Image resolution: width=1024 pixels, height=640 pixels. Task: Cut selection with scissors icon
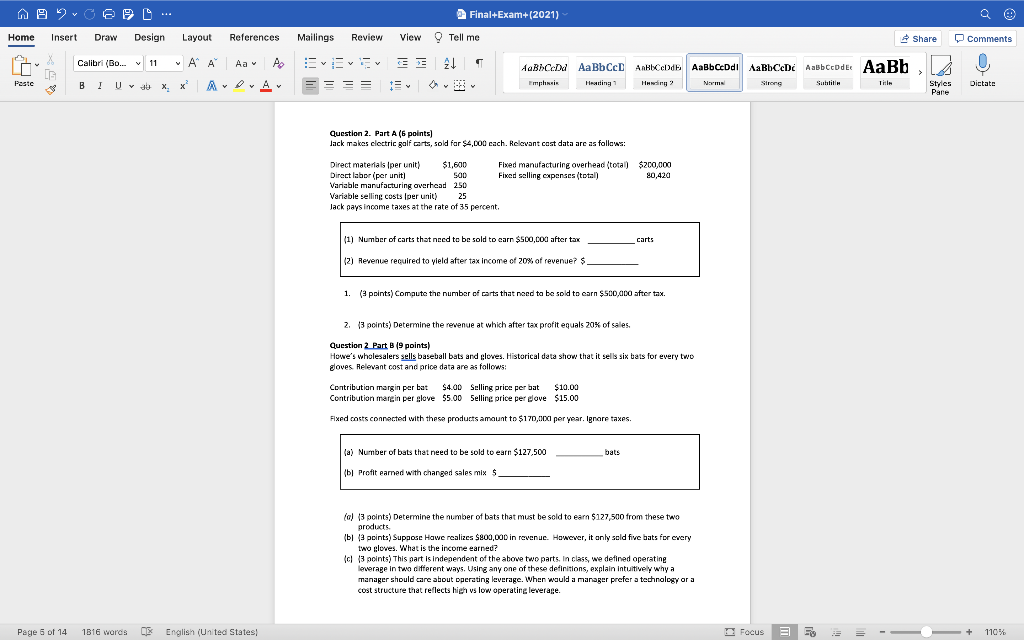[x=50, y=60]
